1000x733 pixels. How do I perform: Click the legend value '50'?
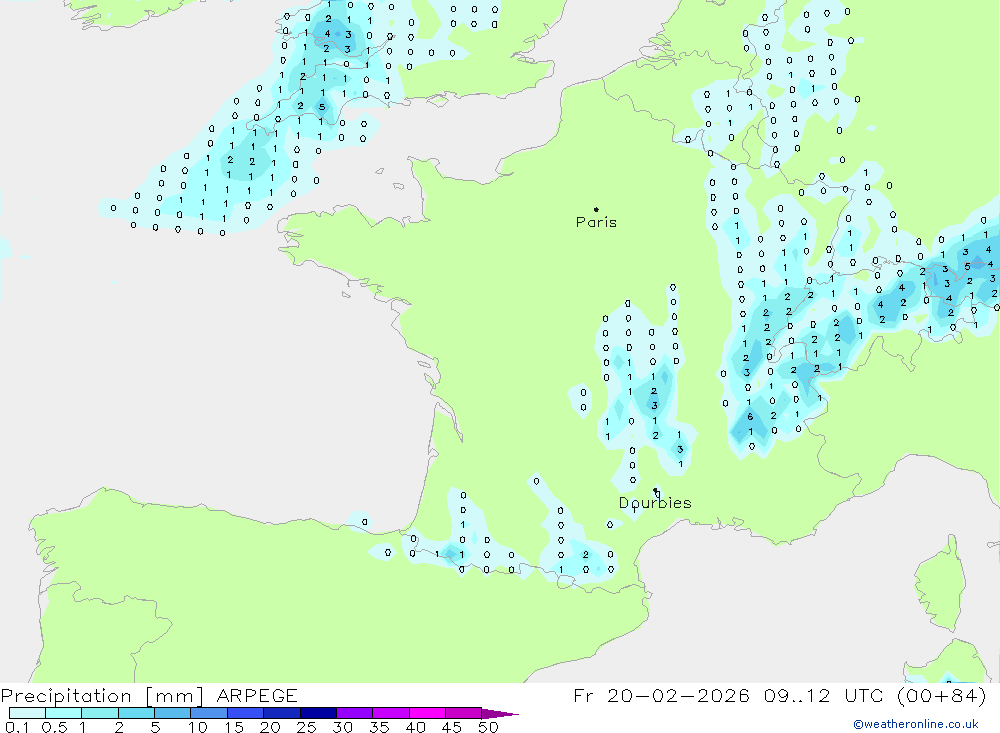point(489,727)
